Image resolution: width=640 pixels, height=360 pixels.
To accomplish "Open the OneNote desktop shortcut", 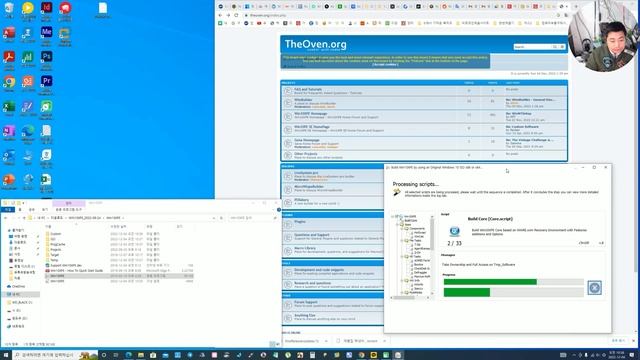I will pos(9,131).
